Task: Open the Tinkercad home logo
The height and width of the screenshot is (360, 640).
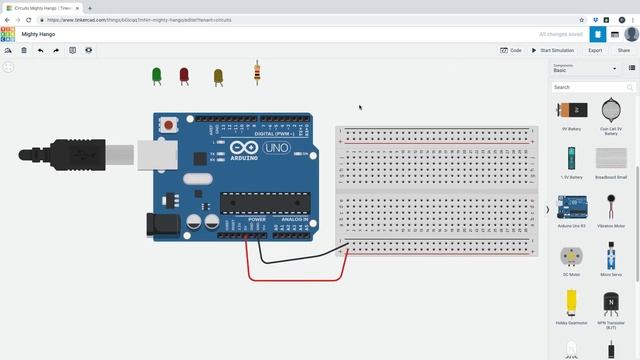Action: tap(8, 34)
